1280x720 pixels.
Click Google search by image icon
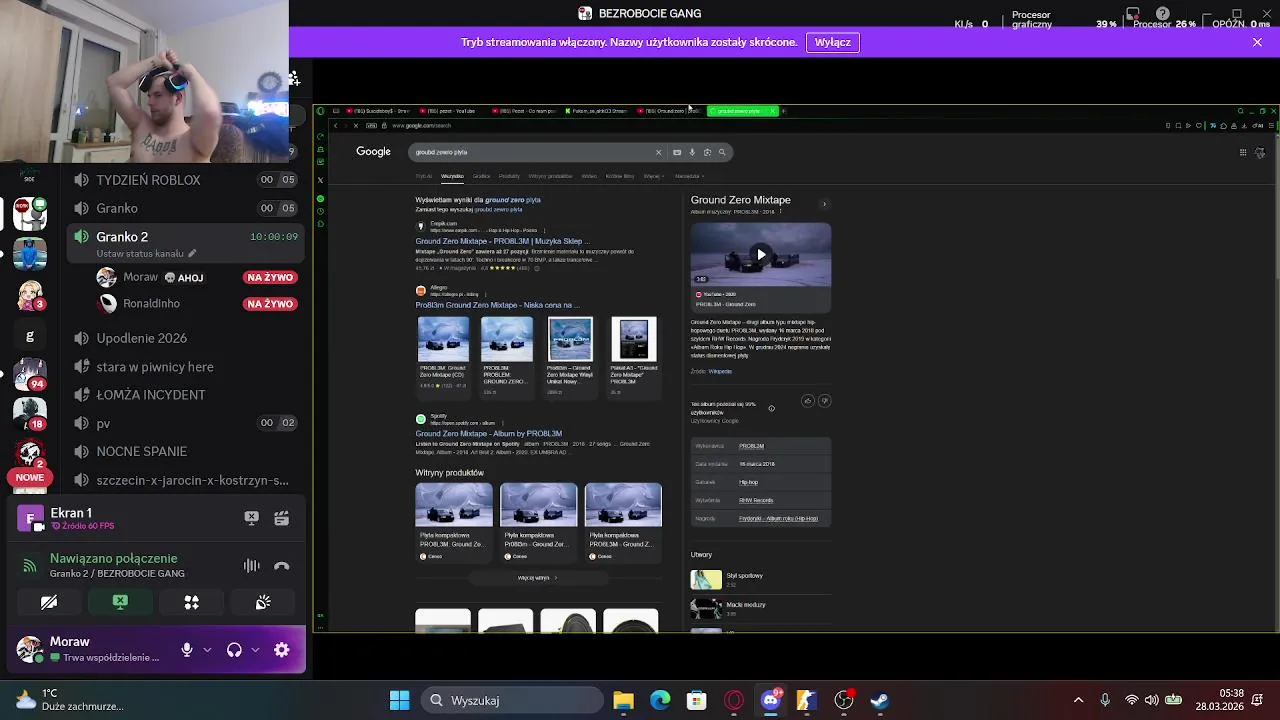point(707,152)
